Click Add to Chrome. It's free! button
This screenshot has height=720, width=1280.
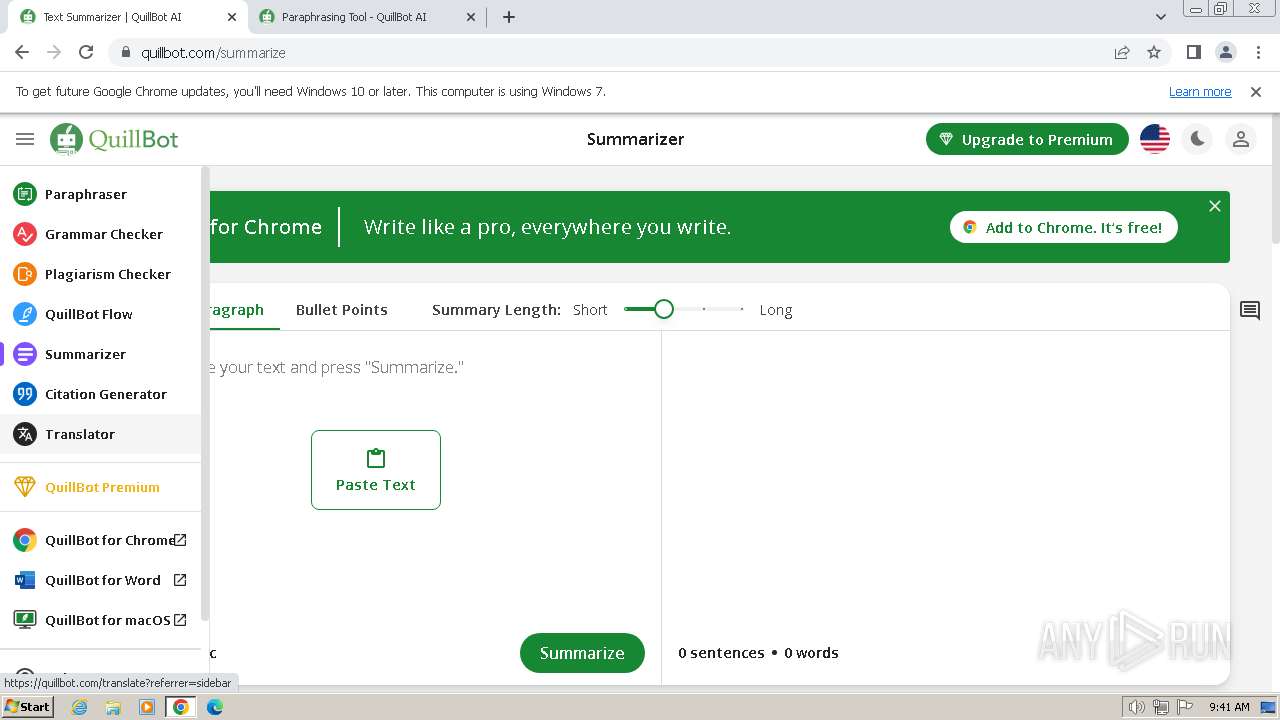tap(1063, 227)
